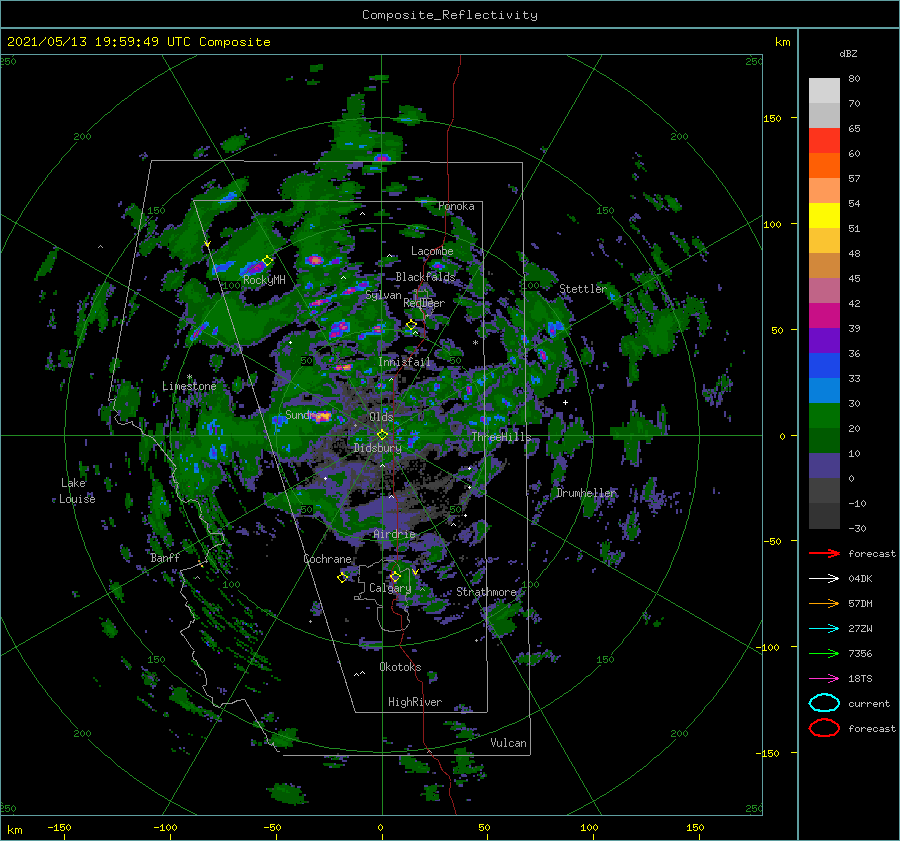Click the Composite_Reflectivity title

449,15
